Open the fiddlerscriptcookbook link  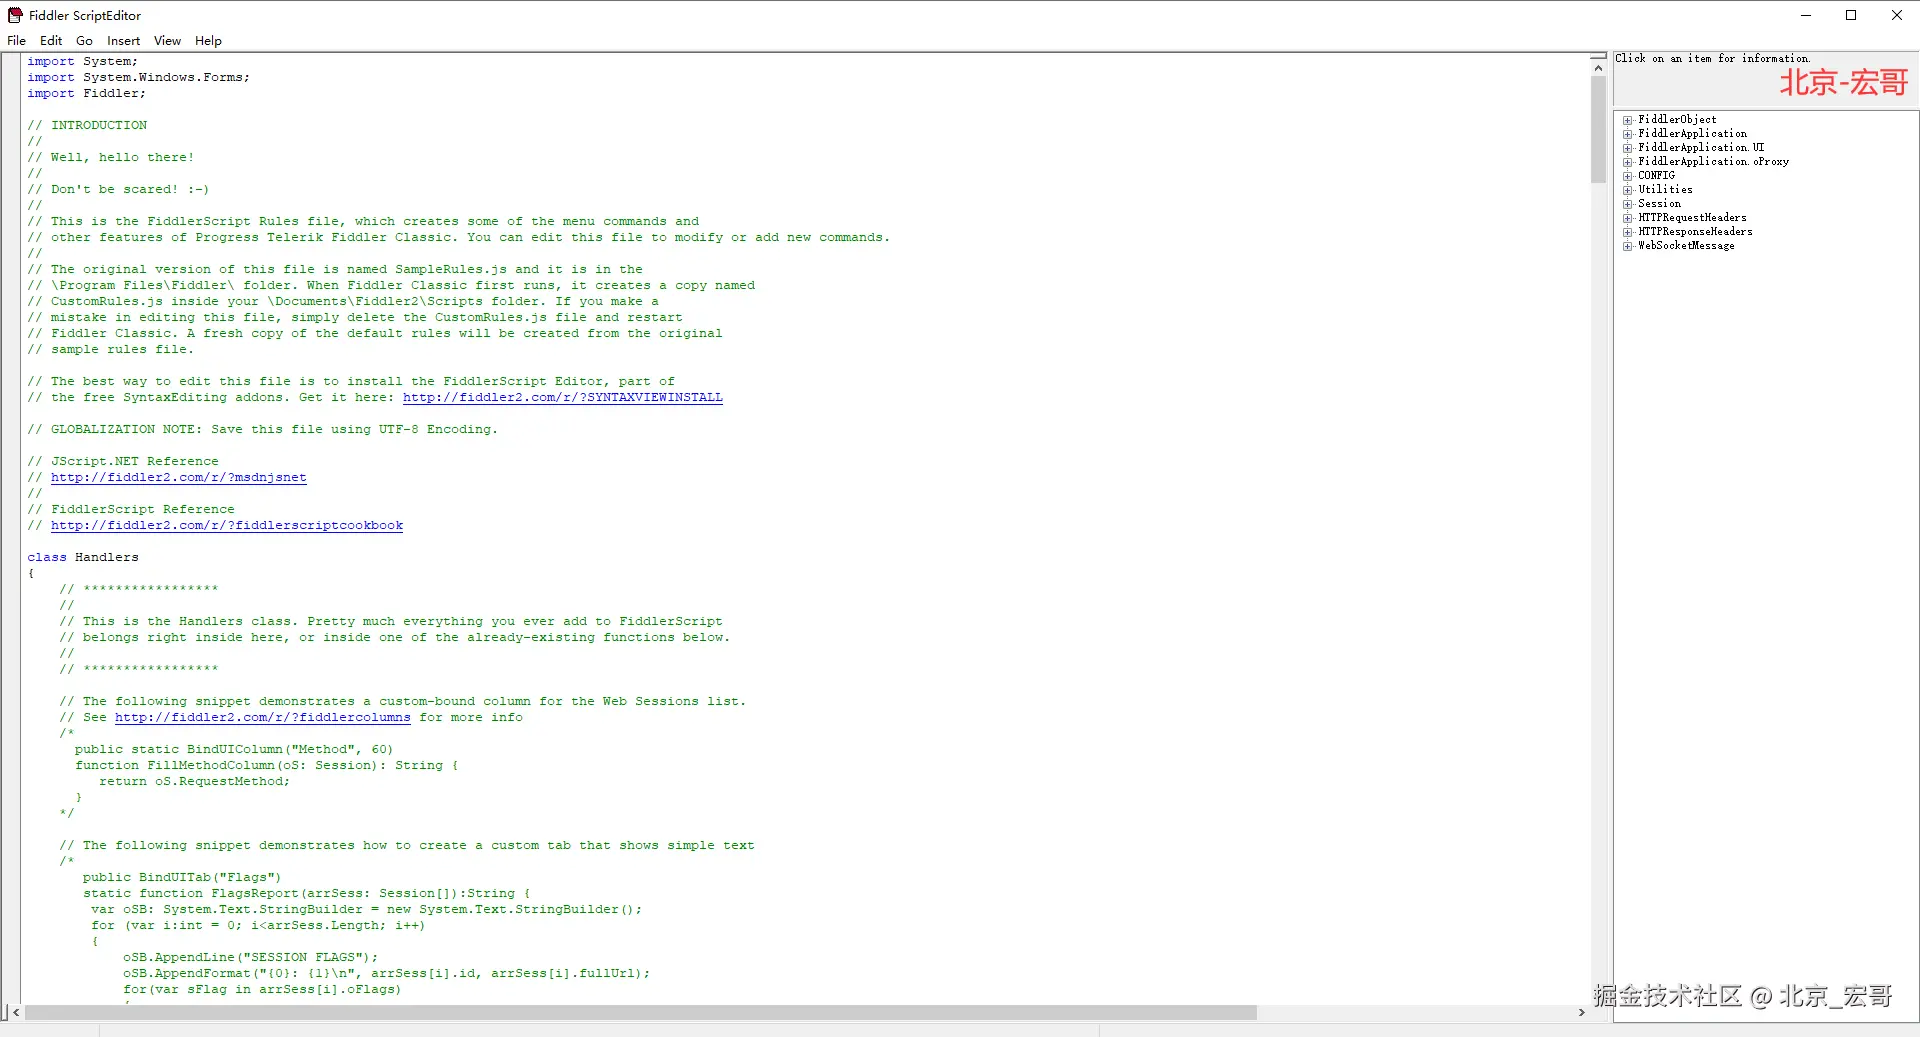[x=227, y=526]
